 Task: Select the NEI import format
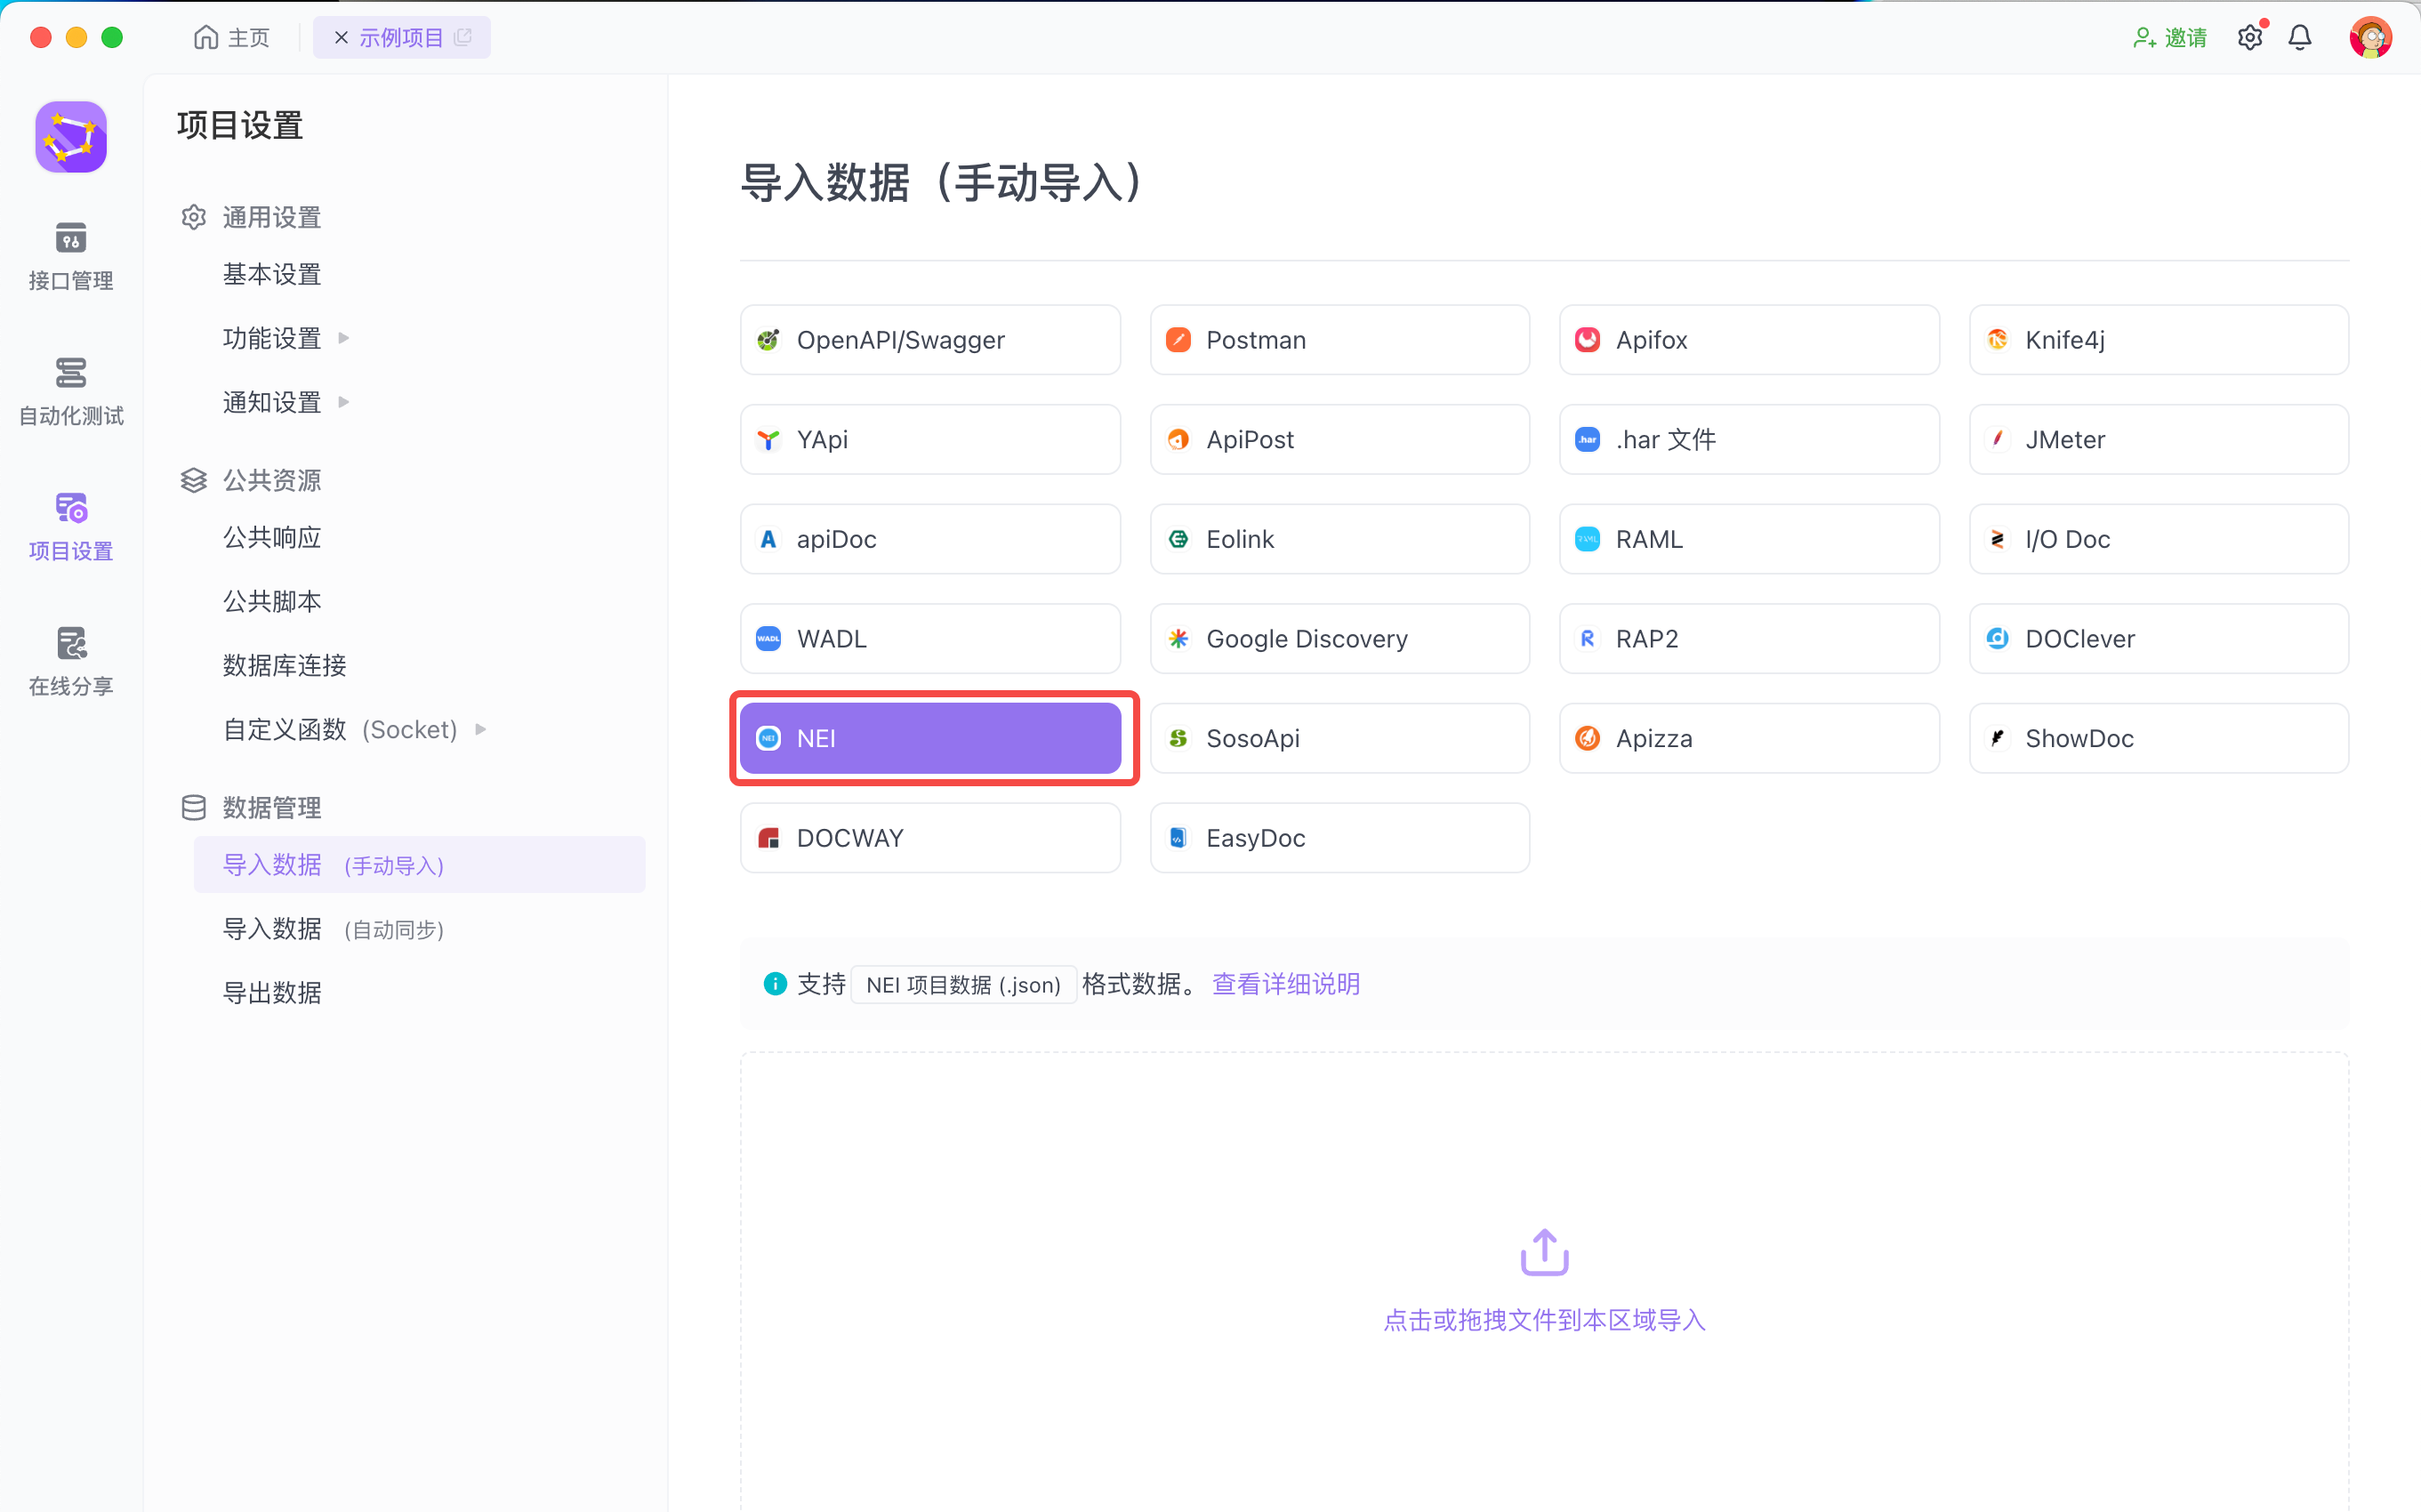click(x=932, y=738)
